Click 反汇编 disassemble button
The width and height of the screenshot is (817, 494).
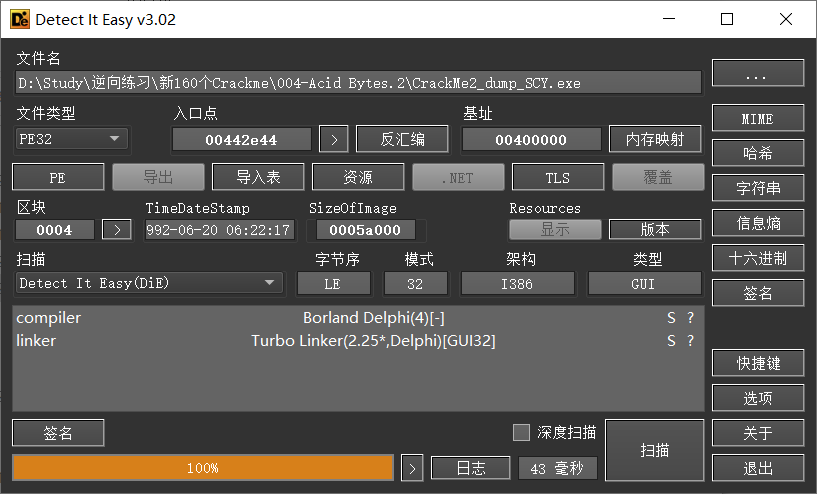pos(402,139)
